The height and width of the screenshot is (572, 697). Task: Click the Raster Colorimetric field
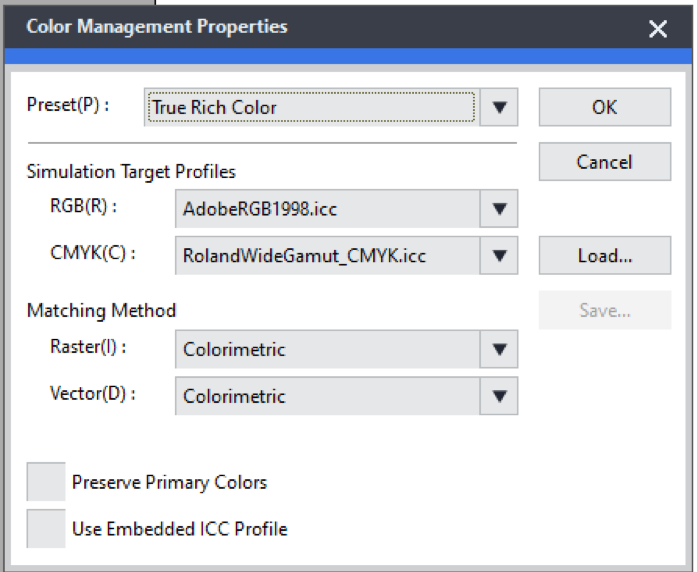[x=326, y=349]
